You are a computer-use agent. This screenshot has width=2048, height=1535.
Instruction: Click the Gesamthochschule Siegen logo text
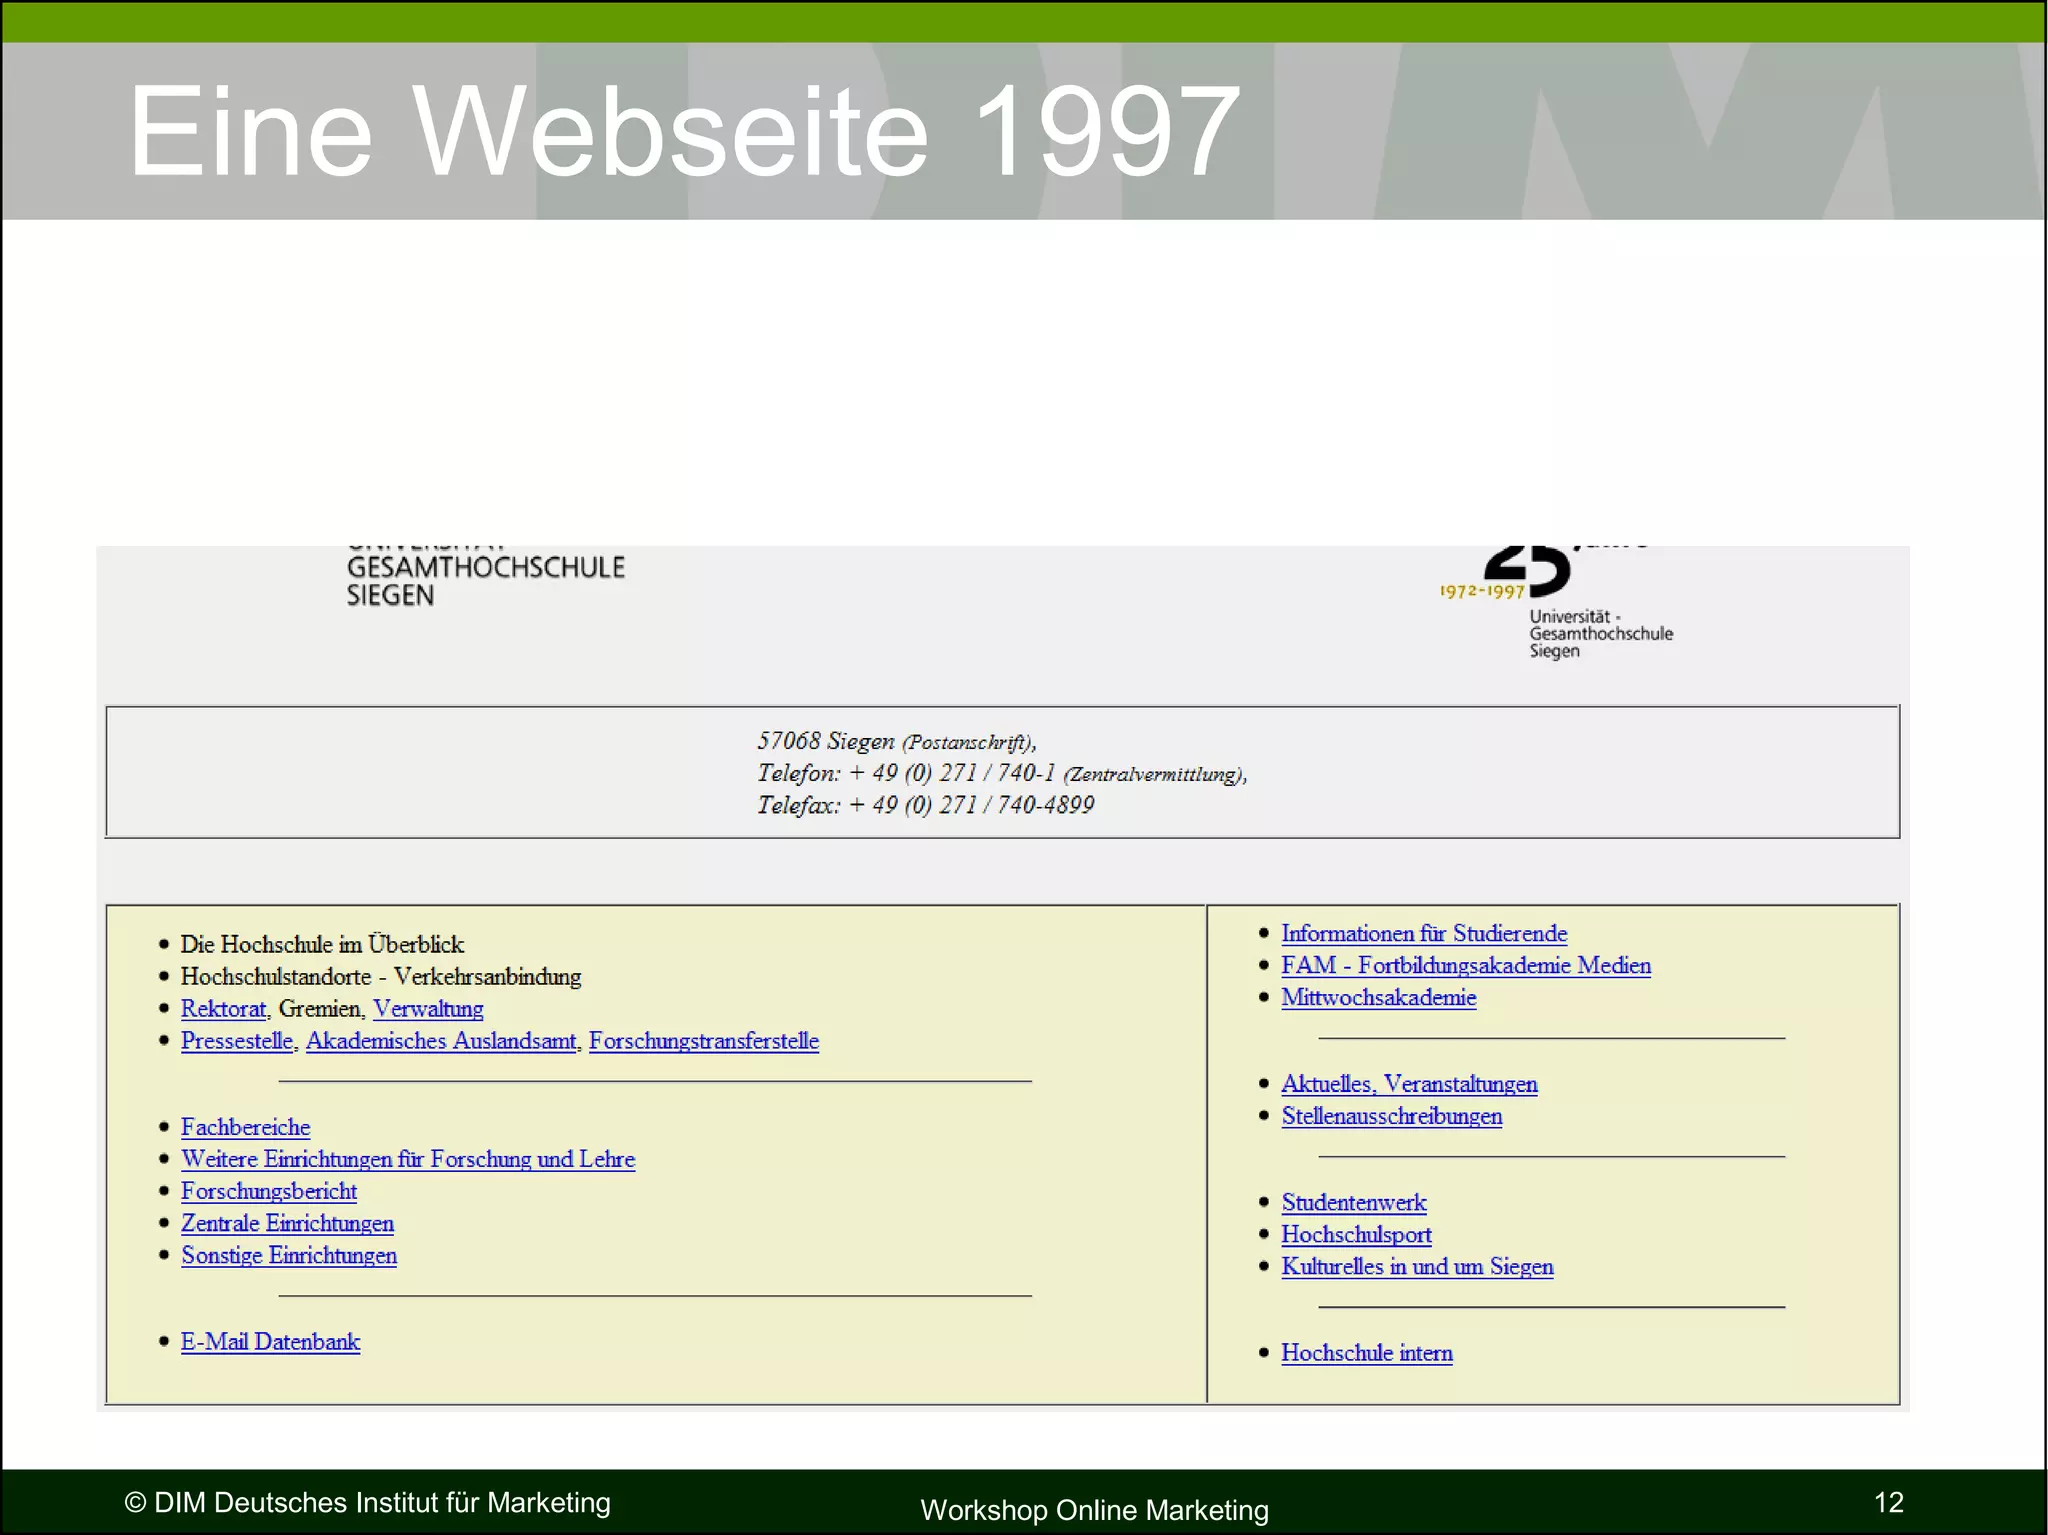[484, 580]
